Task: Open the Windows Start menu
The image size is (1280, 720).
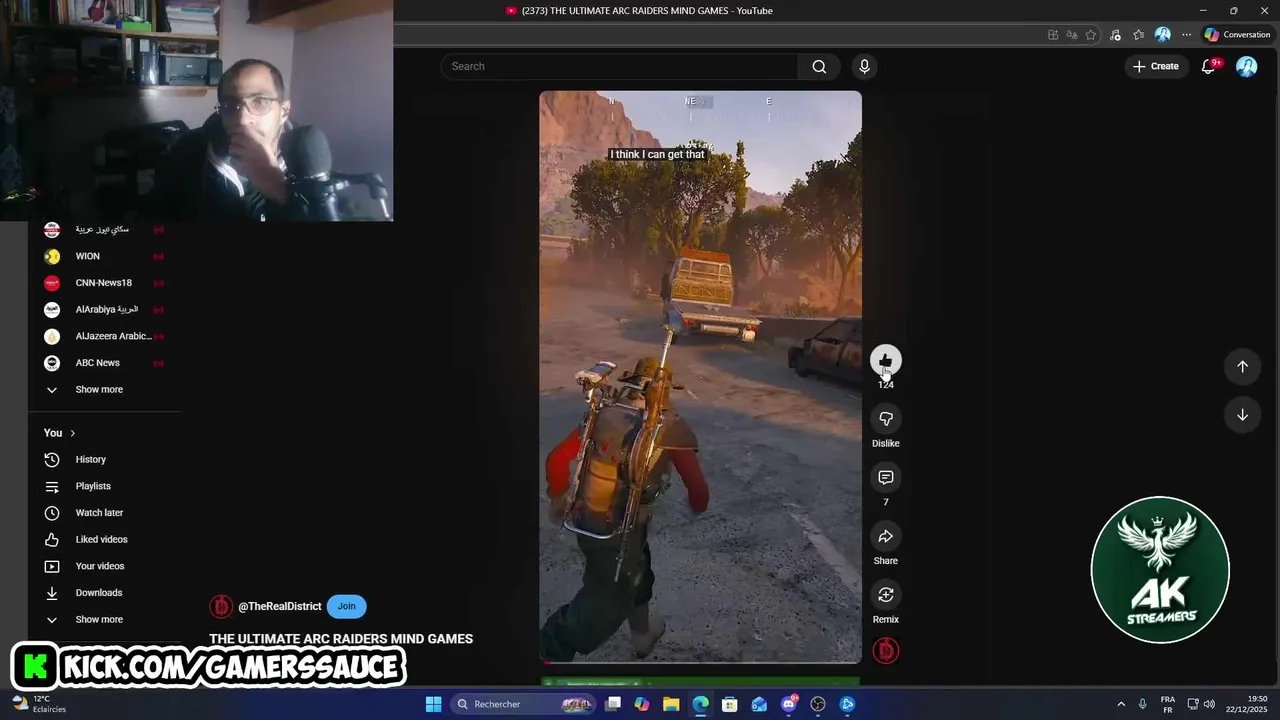Action: point(433,704)
